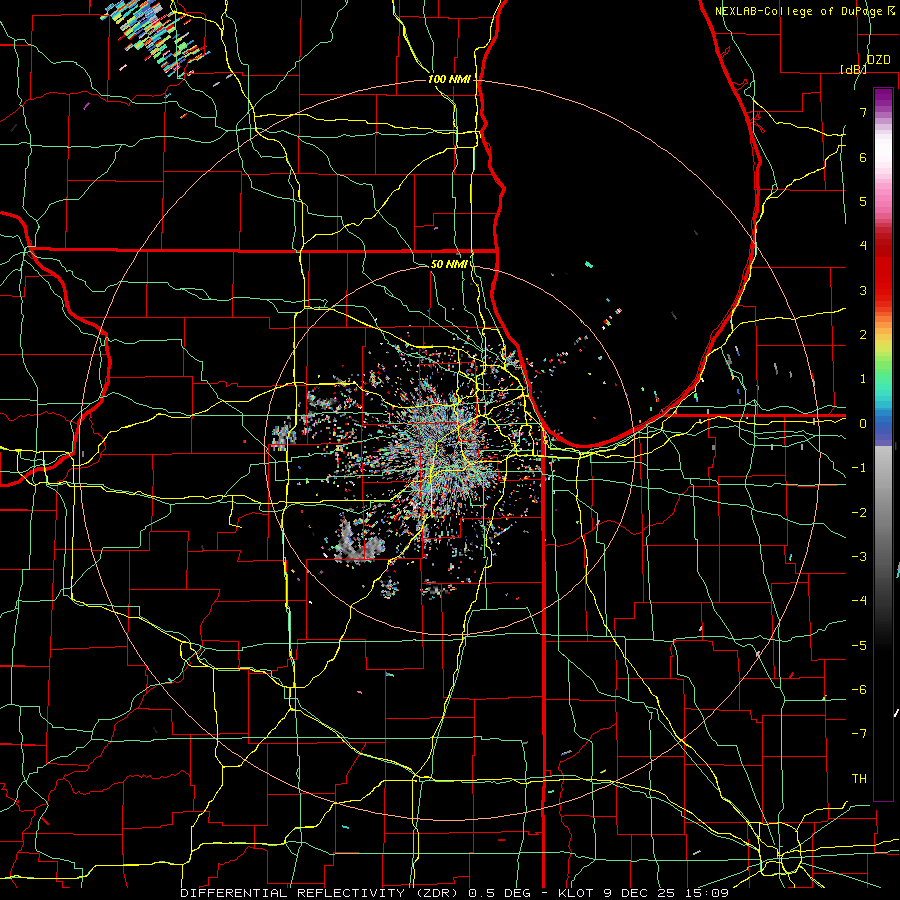Click the "-3" value on the color scale

pyautogui.click(x=859, y=557)
